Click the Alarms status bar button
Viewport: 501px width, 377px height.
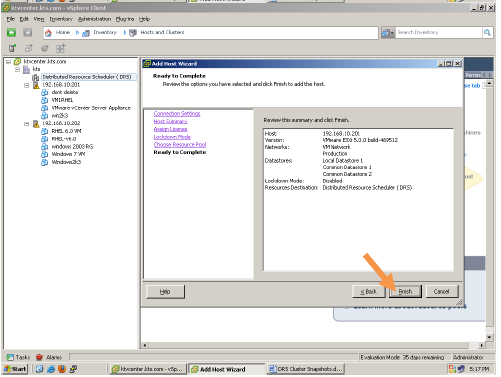tap(49, 358)
